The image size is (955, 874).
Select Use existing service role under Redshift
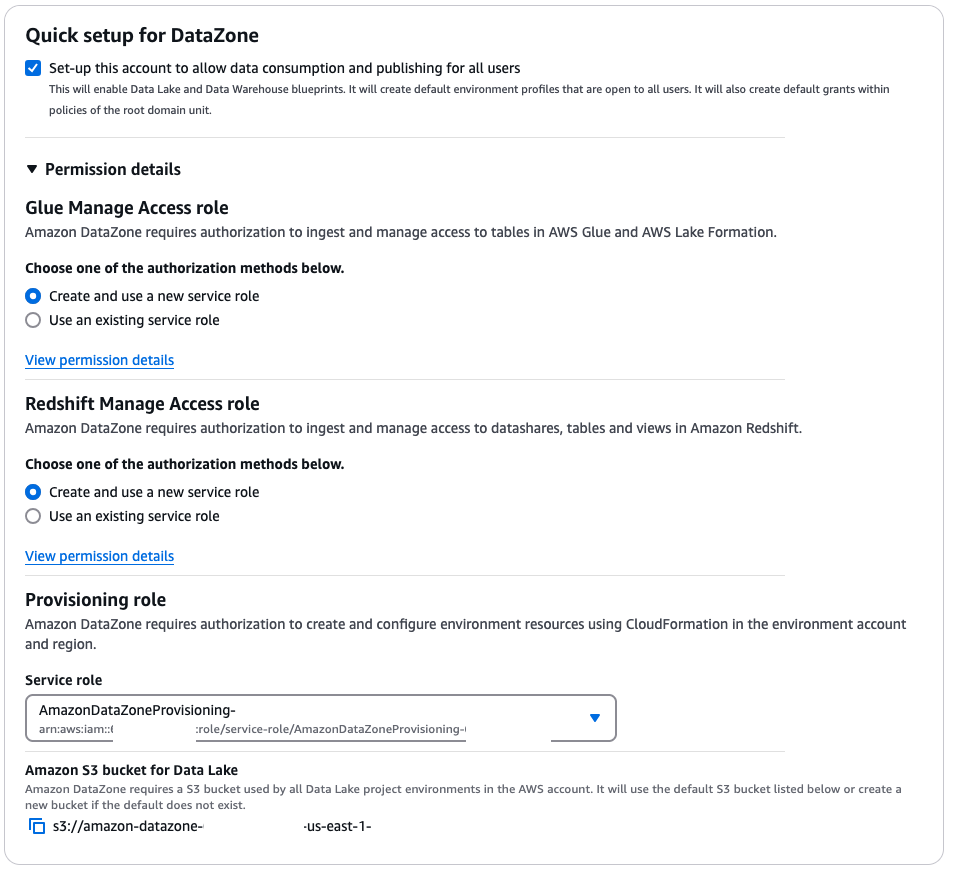point(33,516)
